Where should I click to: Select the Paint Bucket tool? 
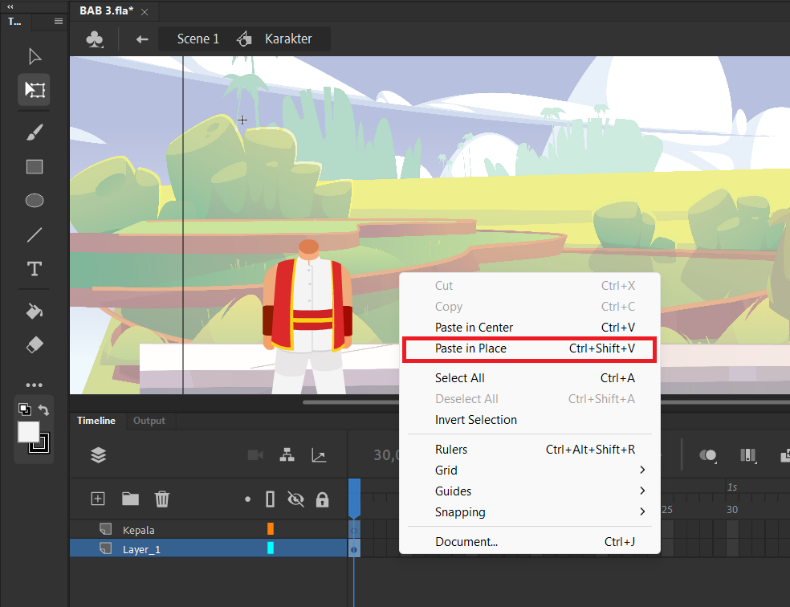pyautogui.click(x=34, y=312)
